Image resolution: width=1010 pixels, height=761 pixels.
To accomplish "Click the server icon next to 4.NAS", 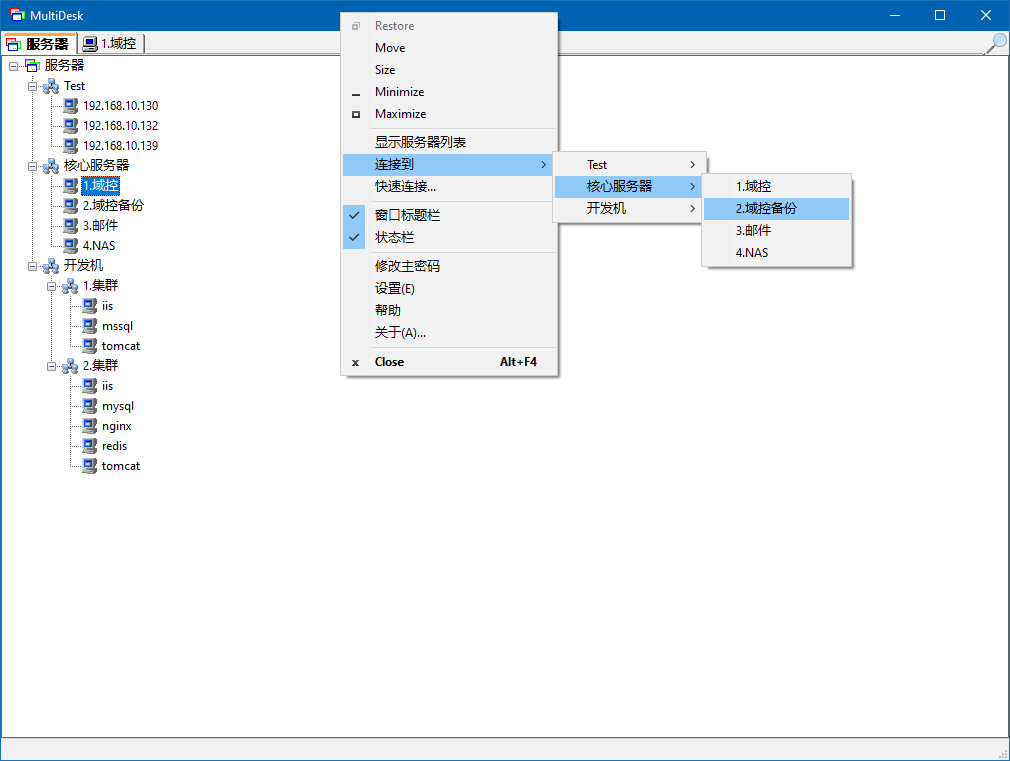I will coord(70,246).
